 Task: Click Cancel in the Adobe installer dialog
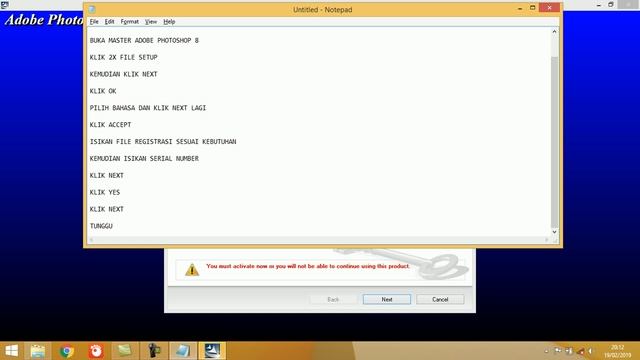point(440,300)
